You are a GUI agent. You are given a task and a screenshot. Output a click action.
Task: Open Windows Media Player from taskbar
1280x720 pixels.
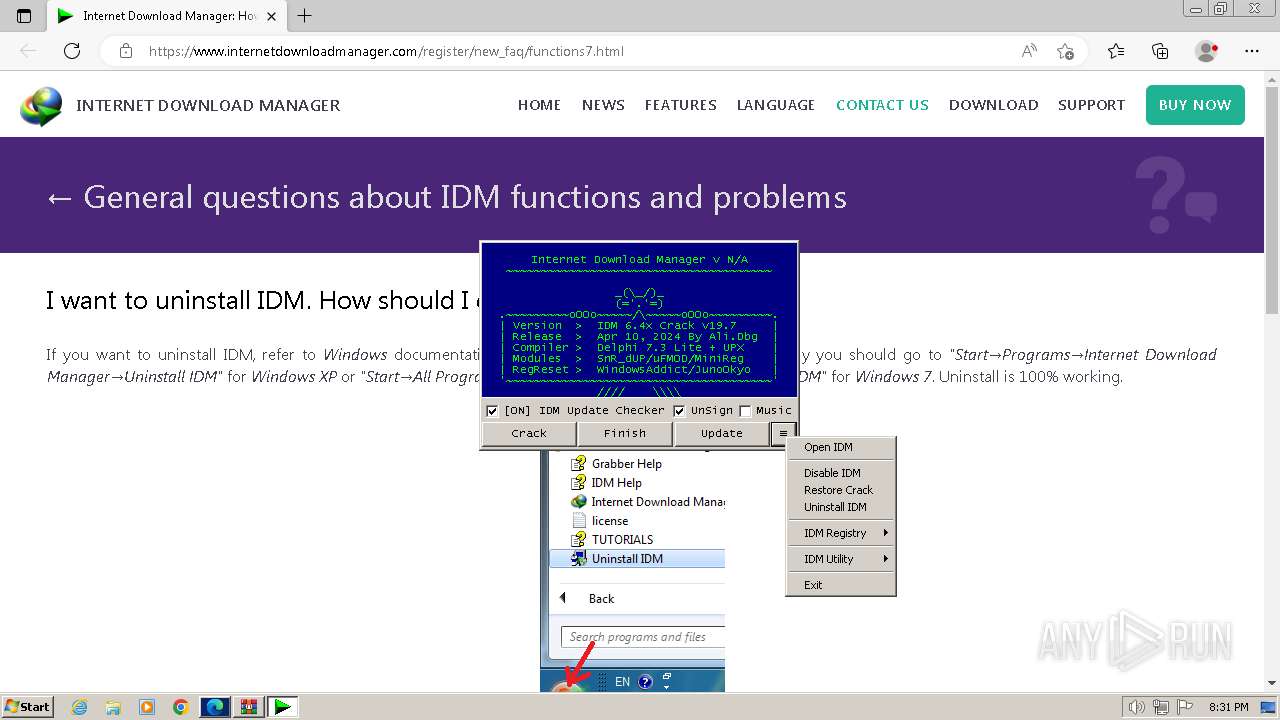[x=147, y=707]
